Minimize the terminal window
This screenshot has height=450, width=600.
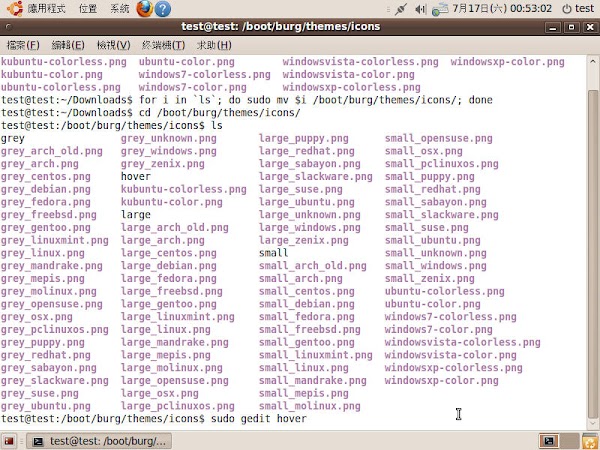(553, 27)
